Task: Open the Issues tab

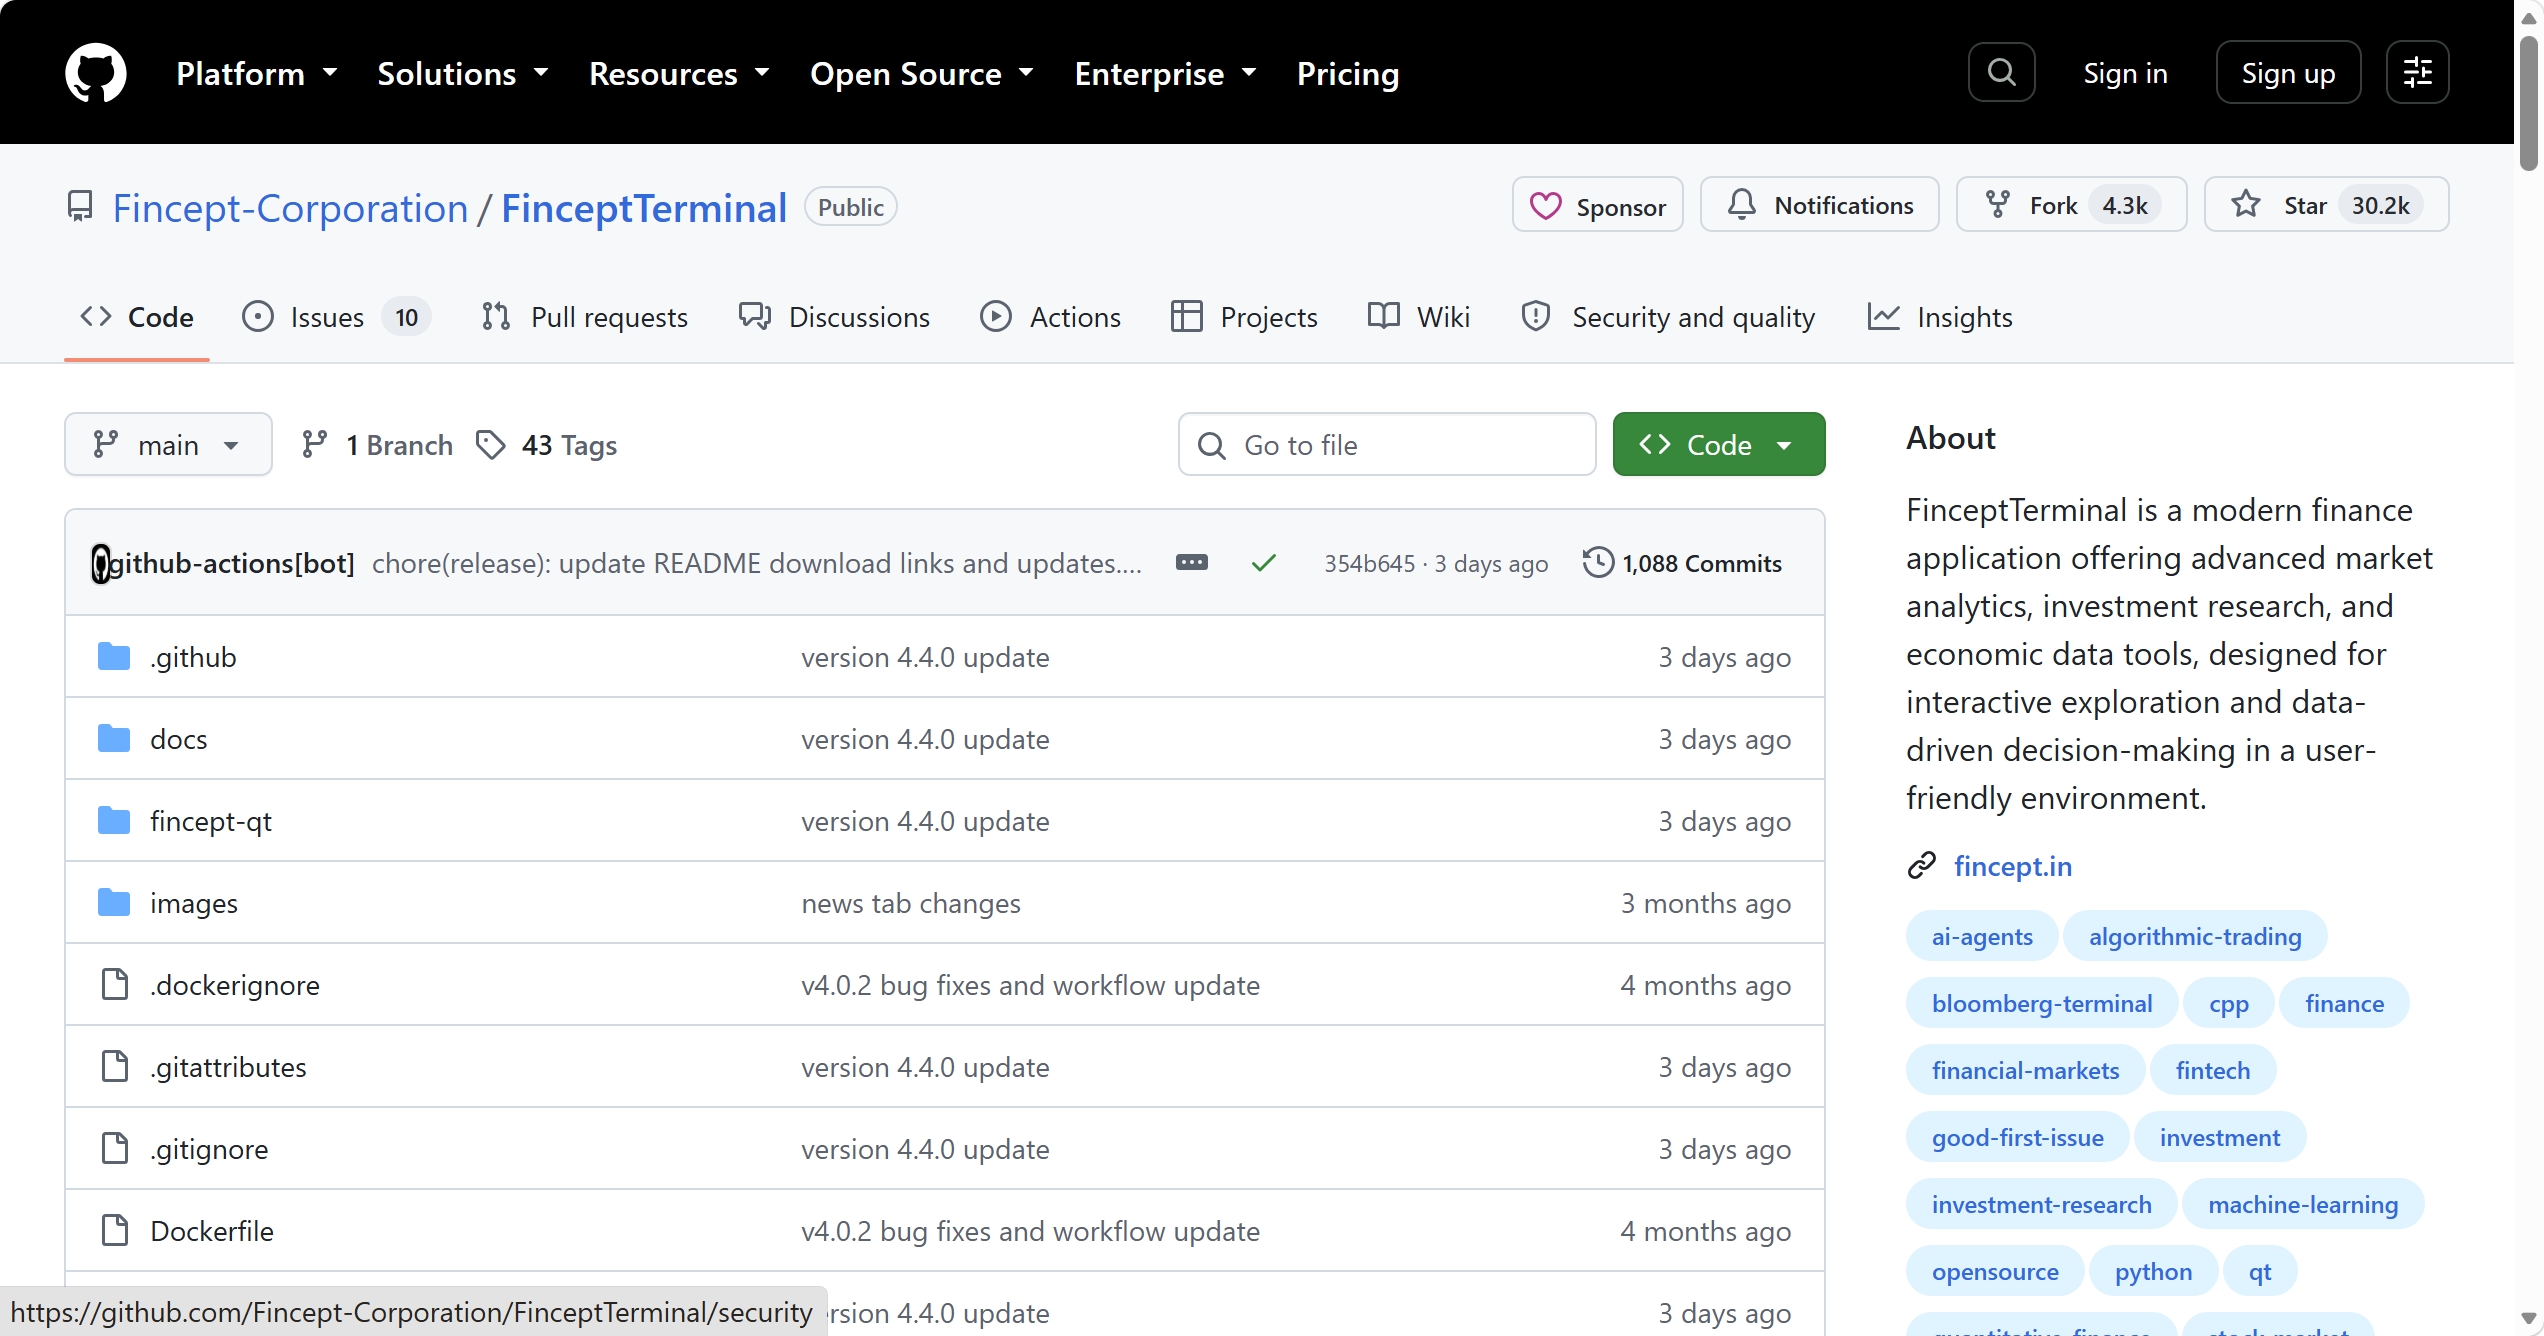Action: coord(336,317)
